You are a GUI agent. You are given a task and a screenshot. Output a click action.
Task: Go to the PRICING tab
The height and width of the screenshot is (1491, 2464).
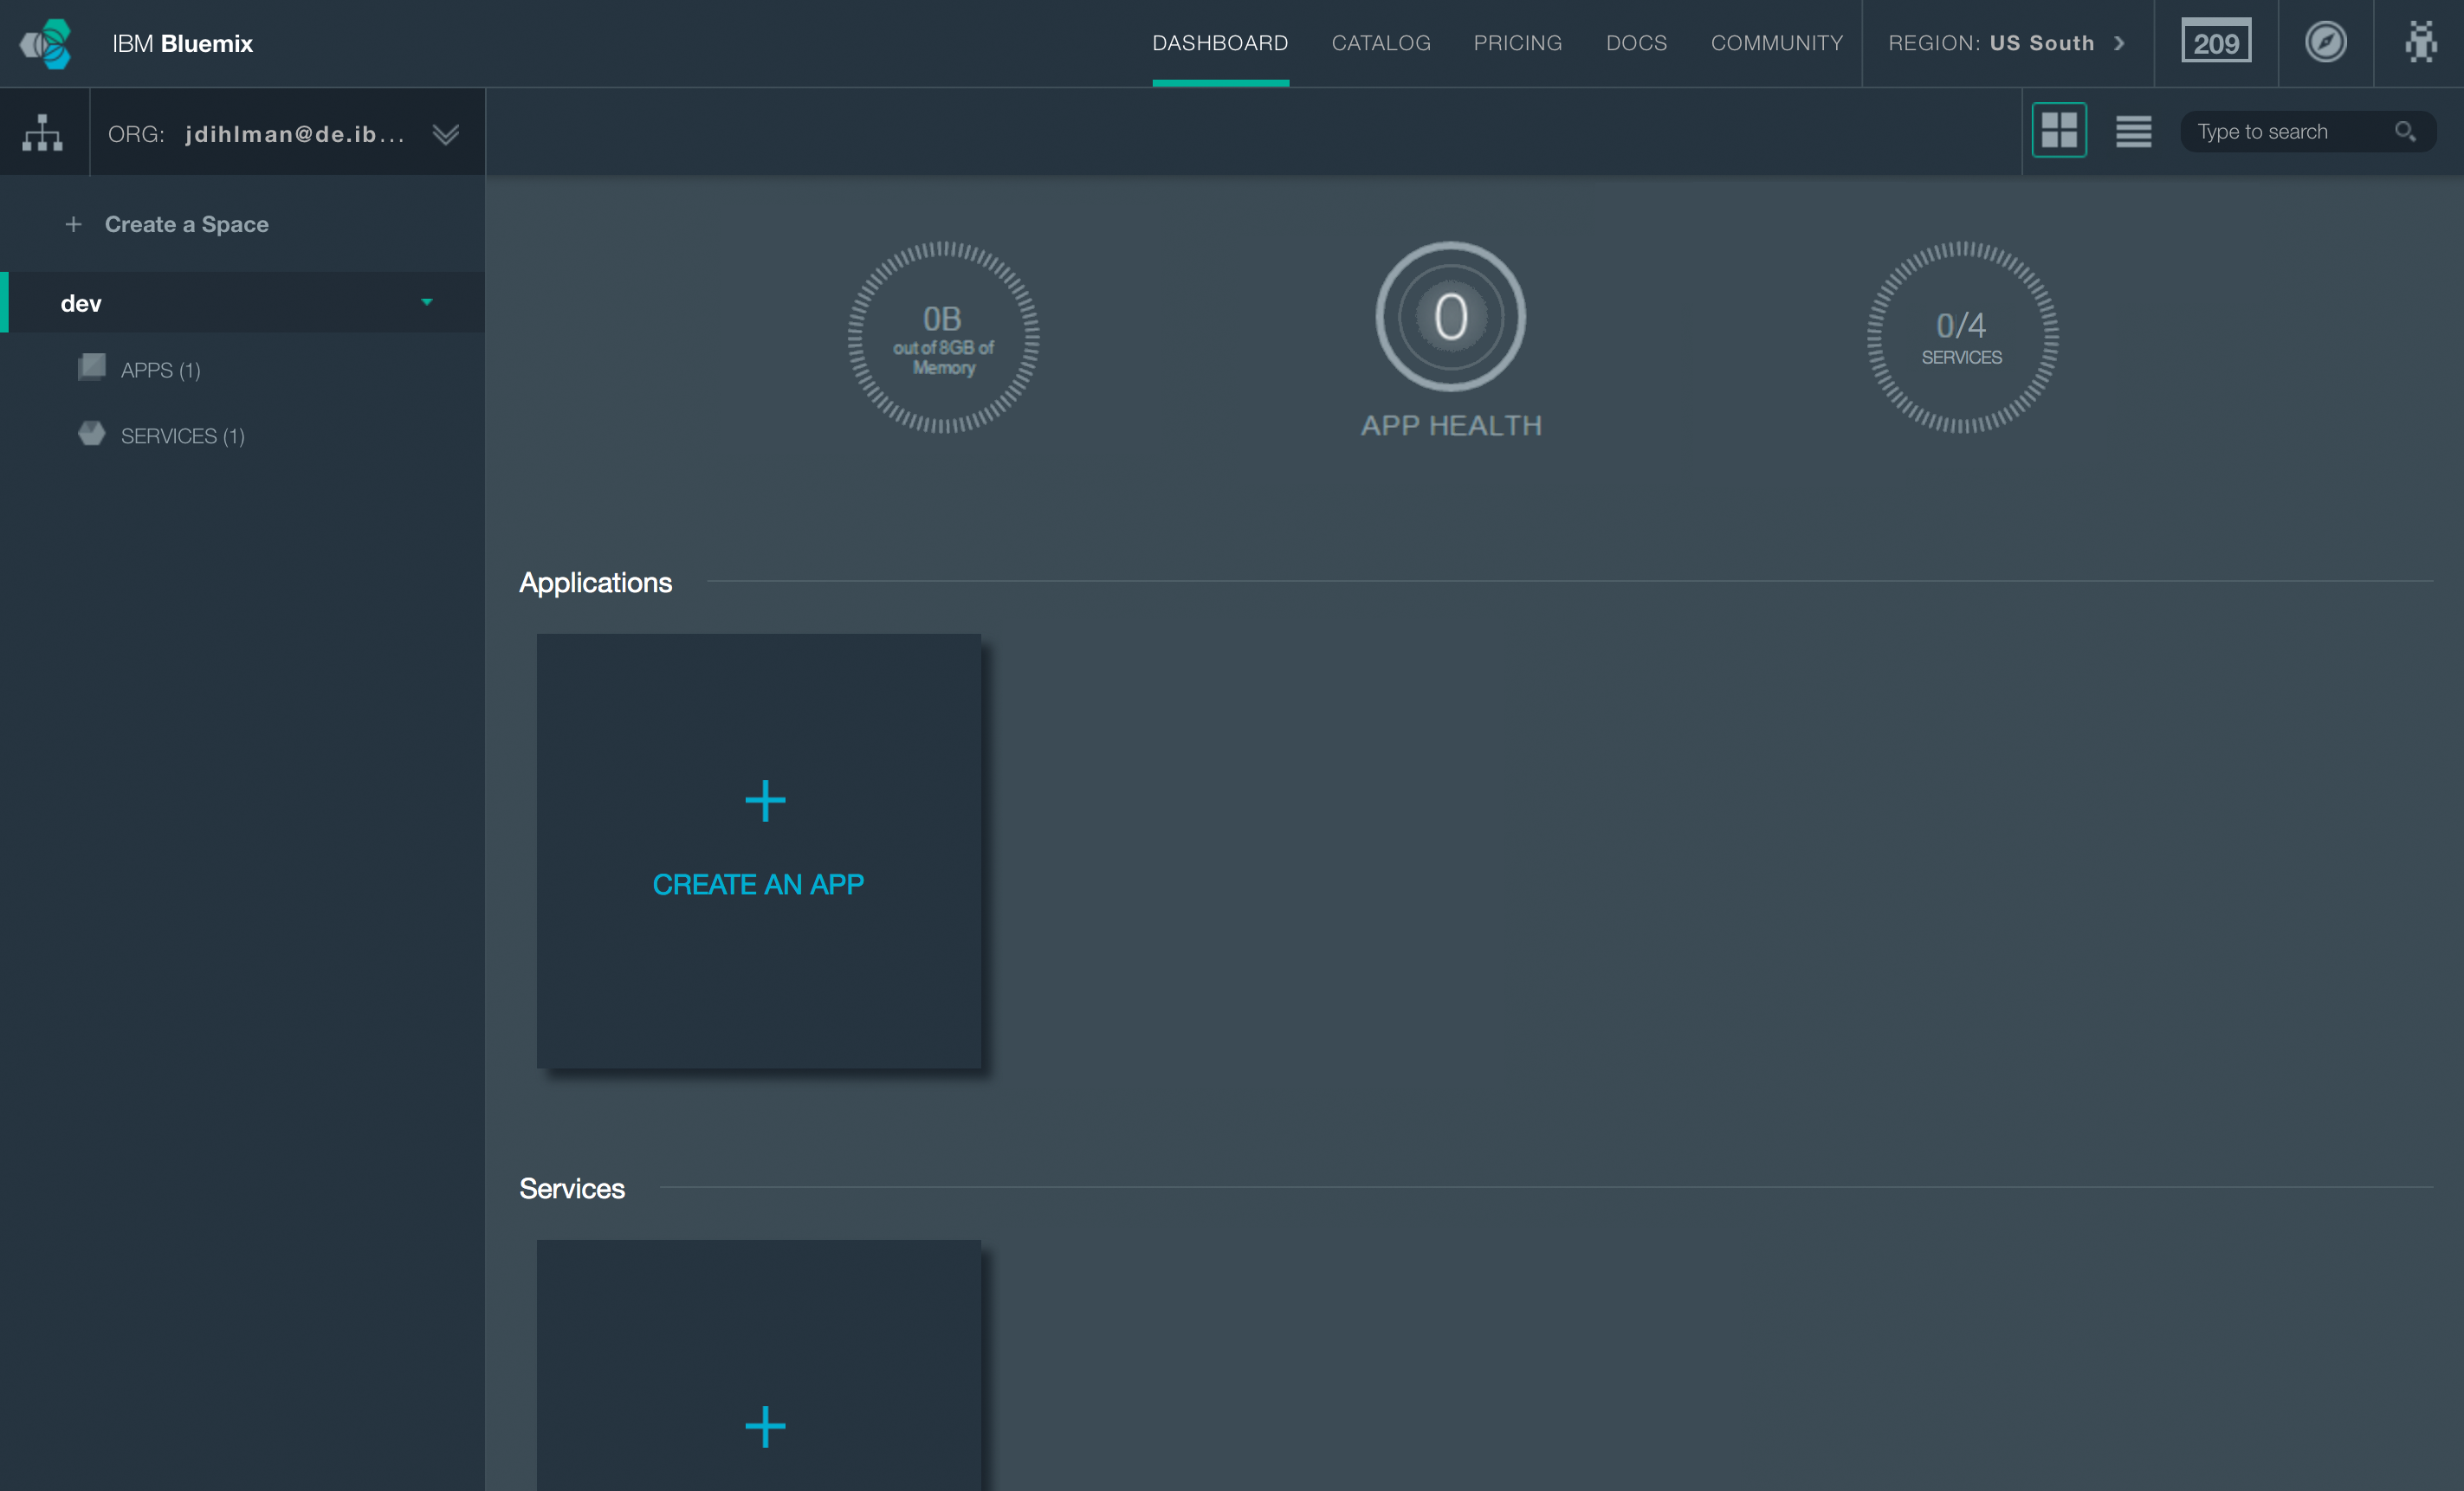point(1517,43)
